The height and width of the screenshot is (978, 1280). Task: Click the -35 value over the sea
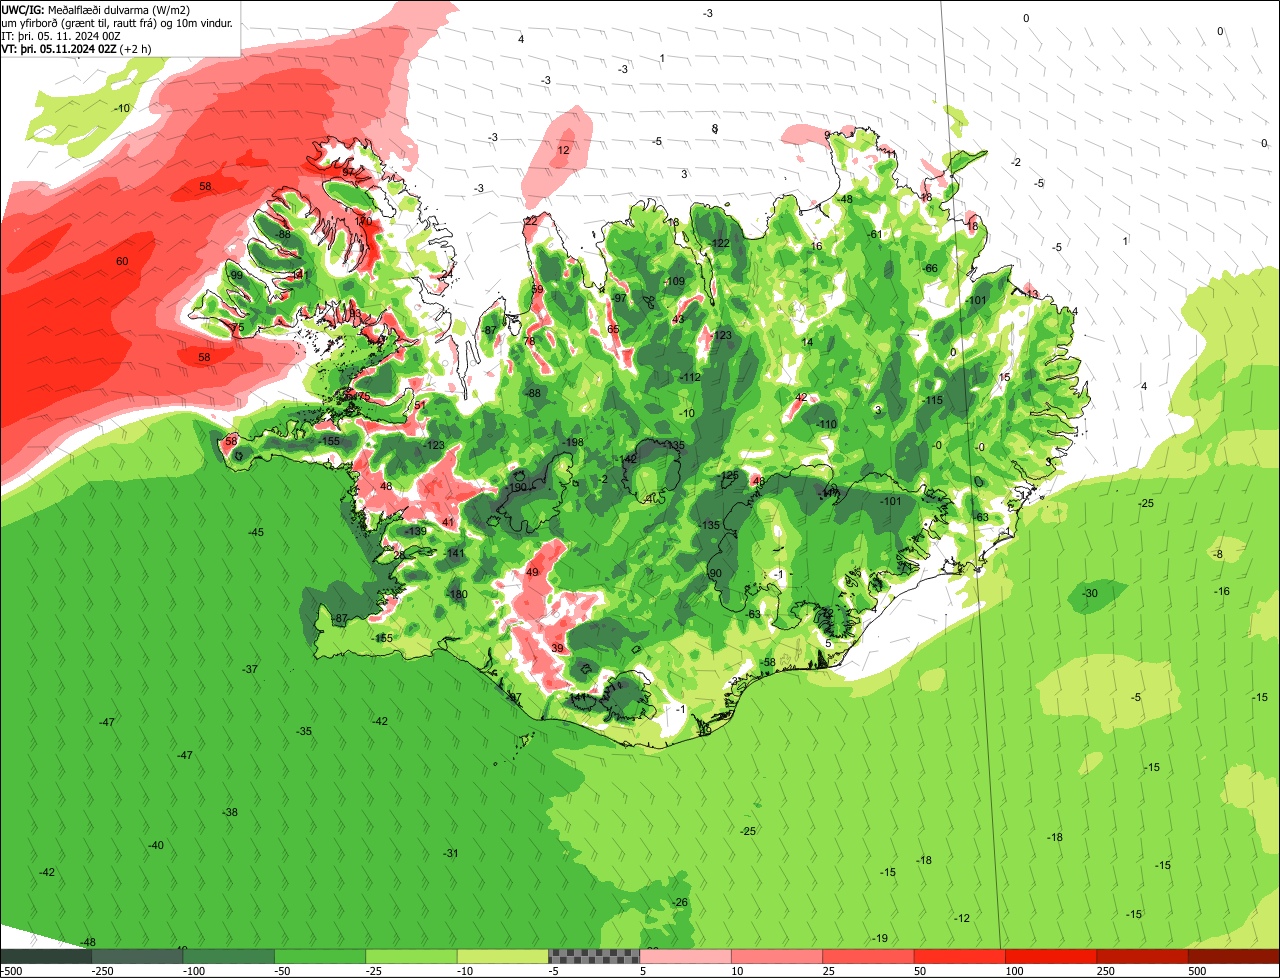[x=304, y=732]
